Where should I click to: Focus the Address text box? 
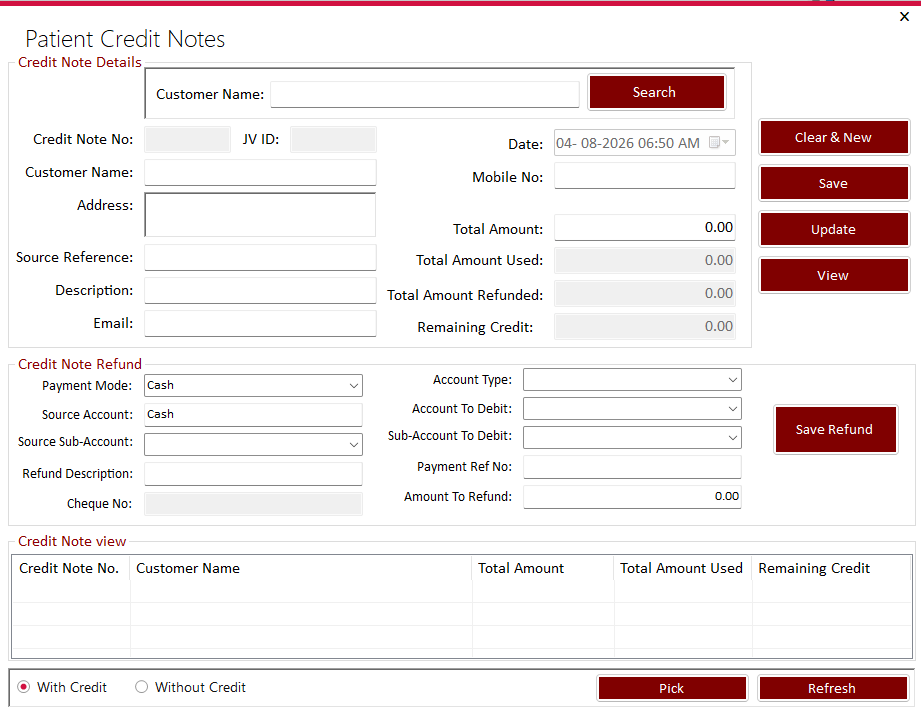[x=260, y=214]
